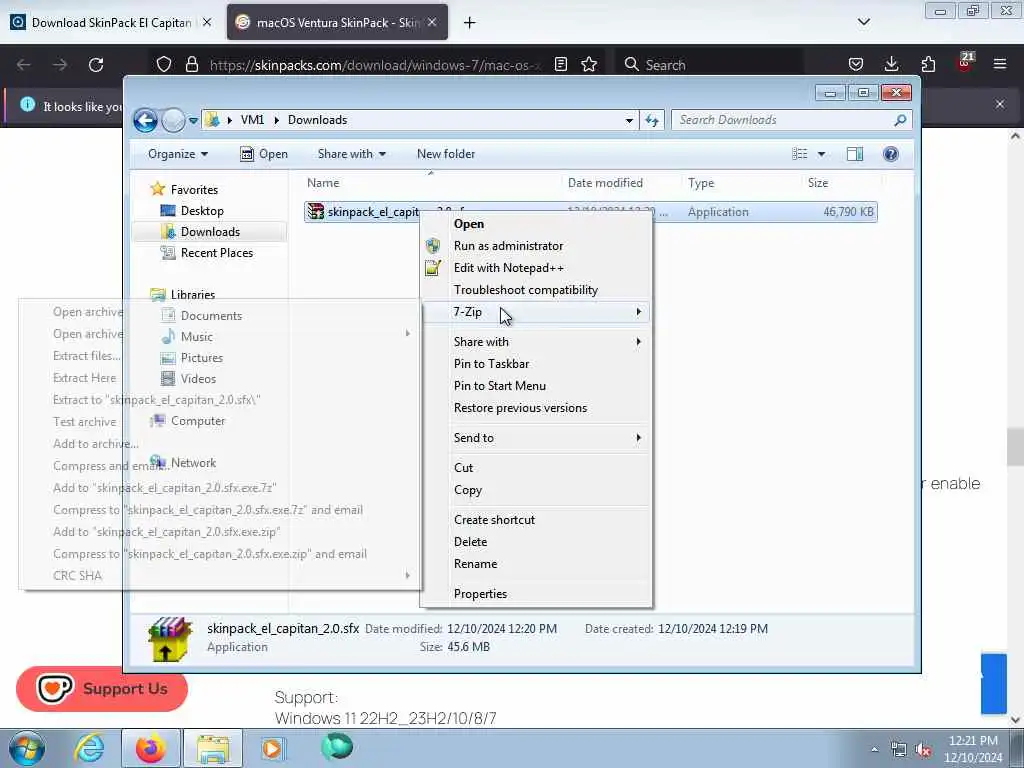List all Firefox tabs chevron
Screen dimensions: 1024x768
click(863, 22)
